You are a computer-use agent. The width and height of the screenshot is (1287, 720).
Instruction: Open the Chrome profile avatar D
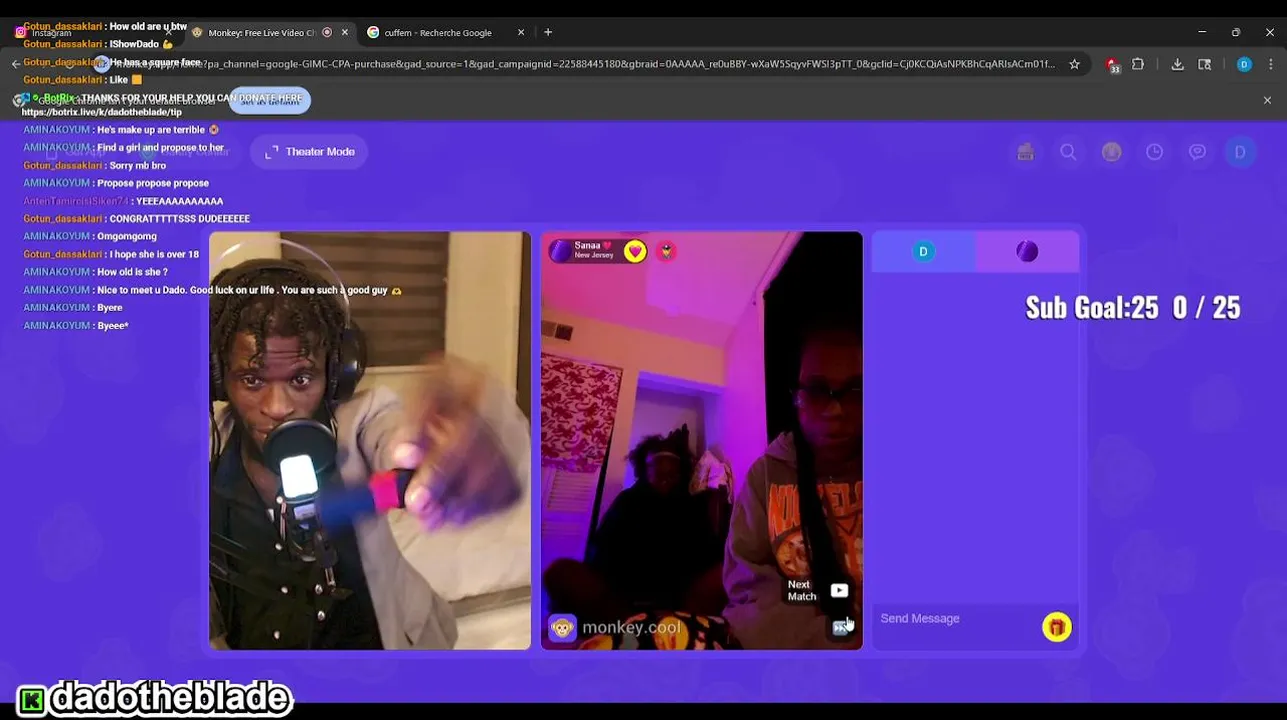(1244, 64)
